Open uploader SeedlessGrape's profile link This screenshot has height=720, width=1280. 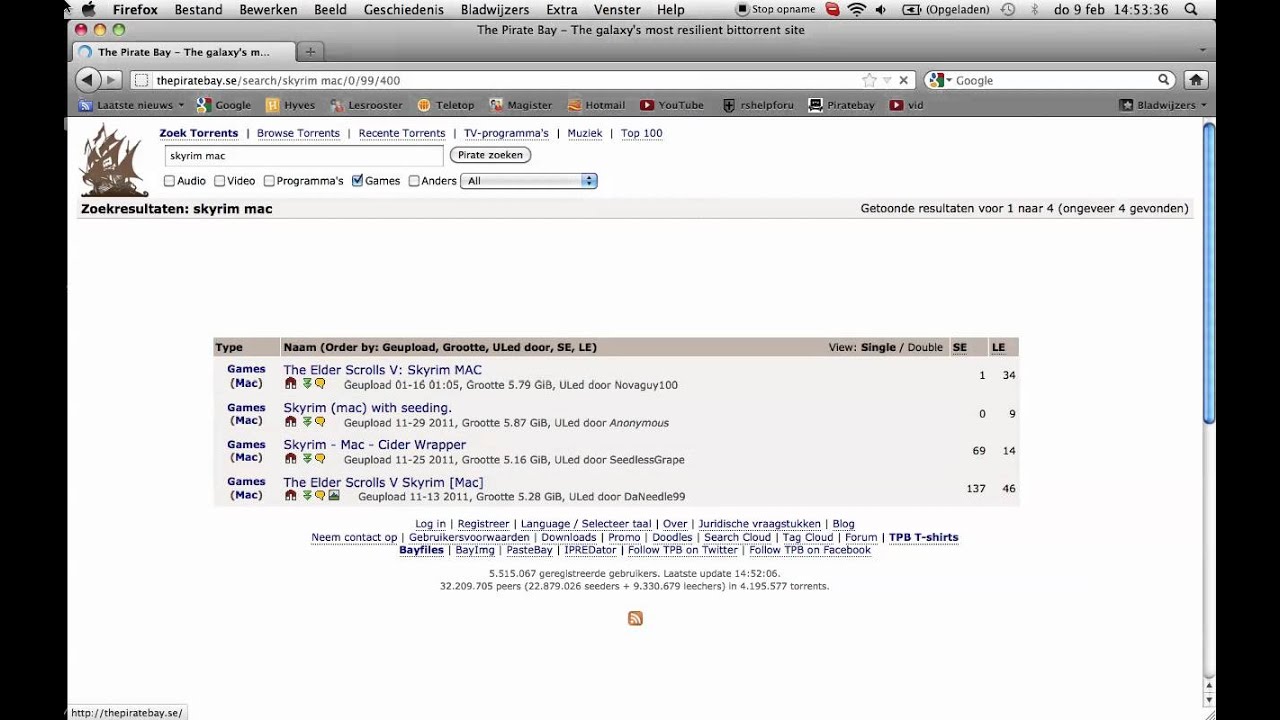[x=647, y=460]
